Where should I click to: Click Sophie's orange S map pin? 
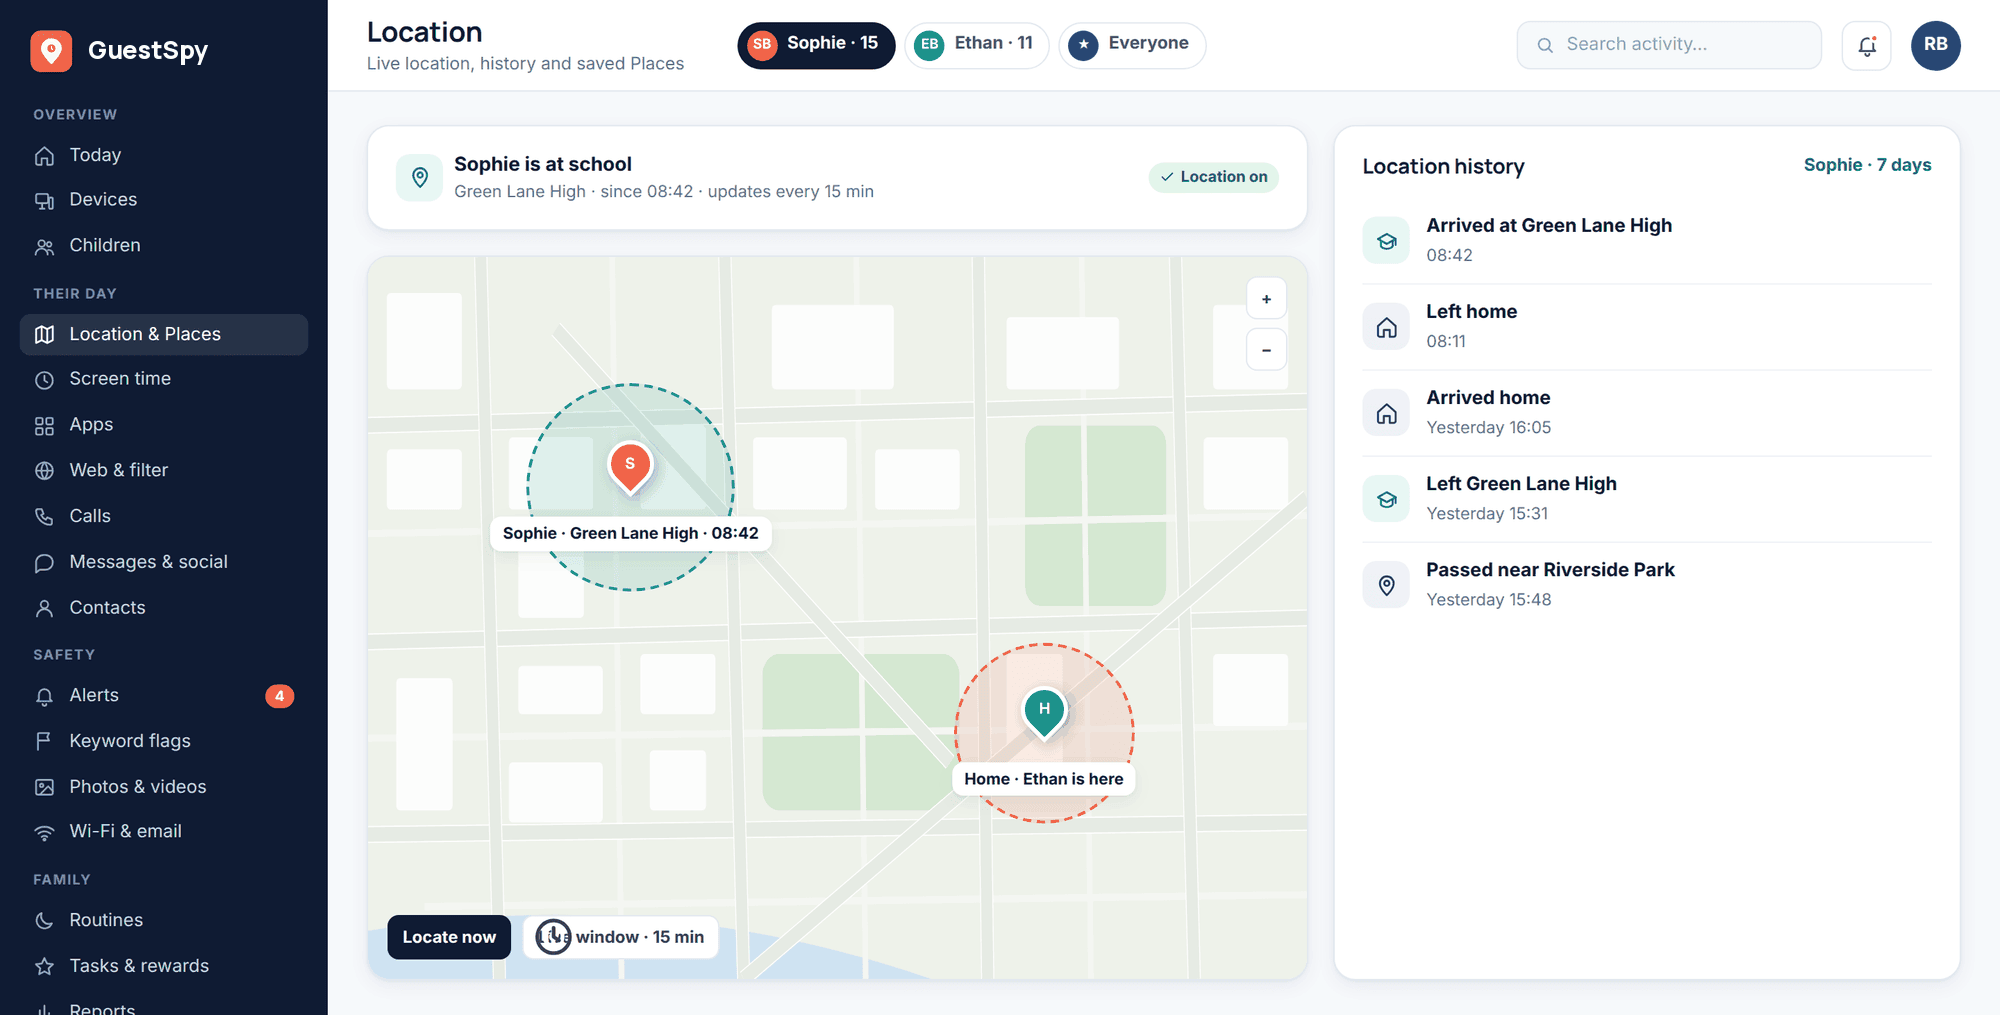click(x=630, y=467)
